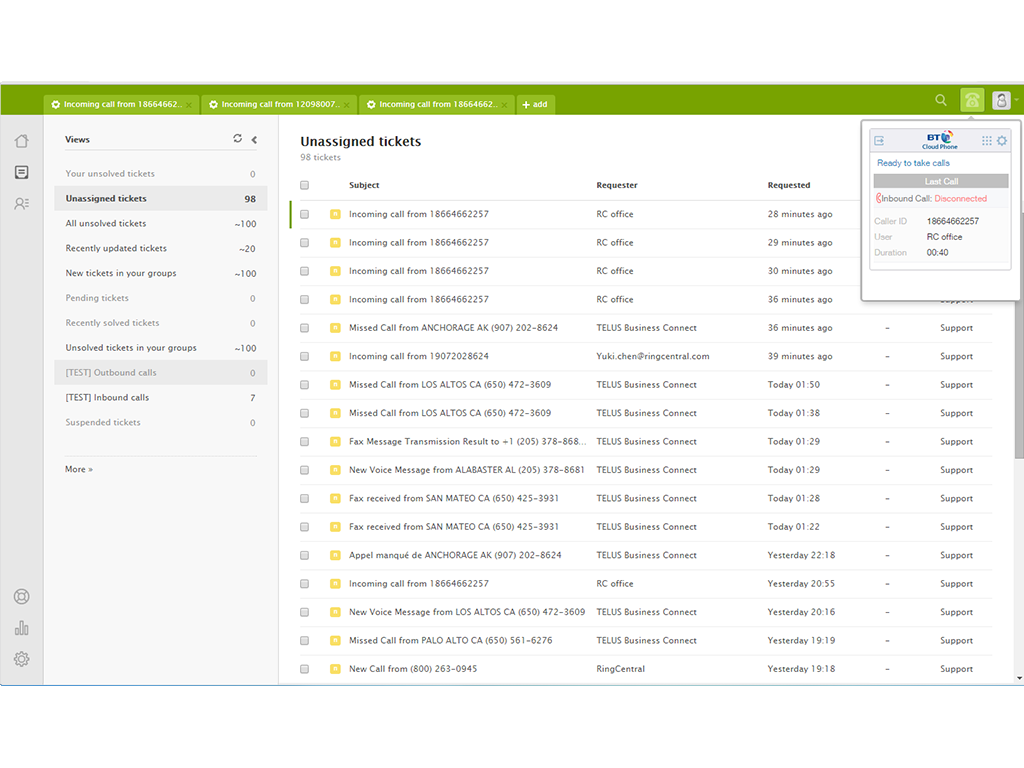Image resolution: width=1024 pixels, height=768 pixels.
Task: Open Zendesk admin settings gear in sidebar
Action: pos(21,659)
